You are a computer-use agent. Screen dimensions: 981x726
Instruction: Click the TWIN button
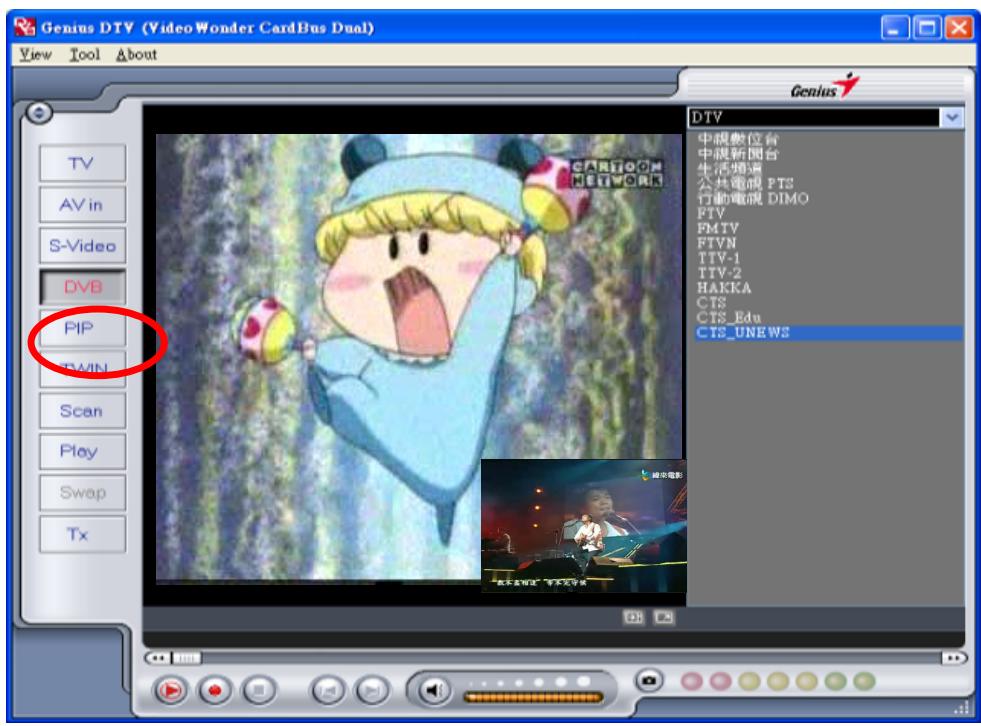[x=83, y=370]
